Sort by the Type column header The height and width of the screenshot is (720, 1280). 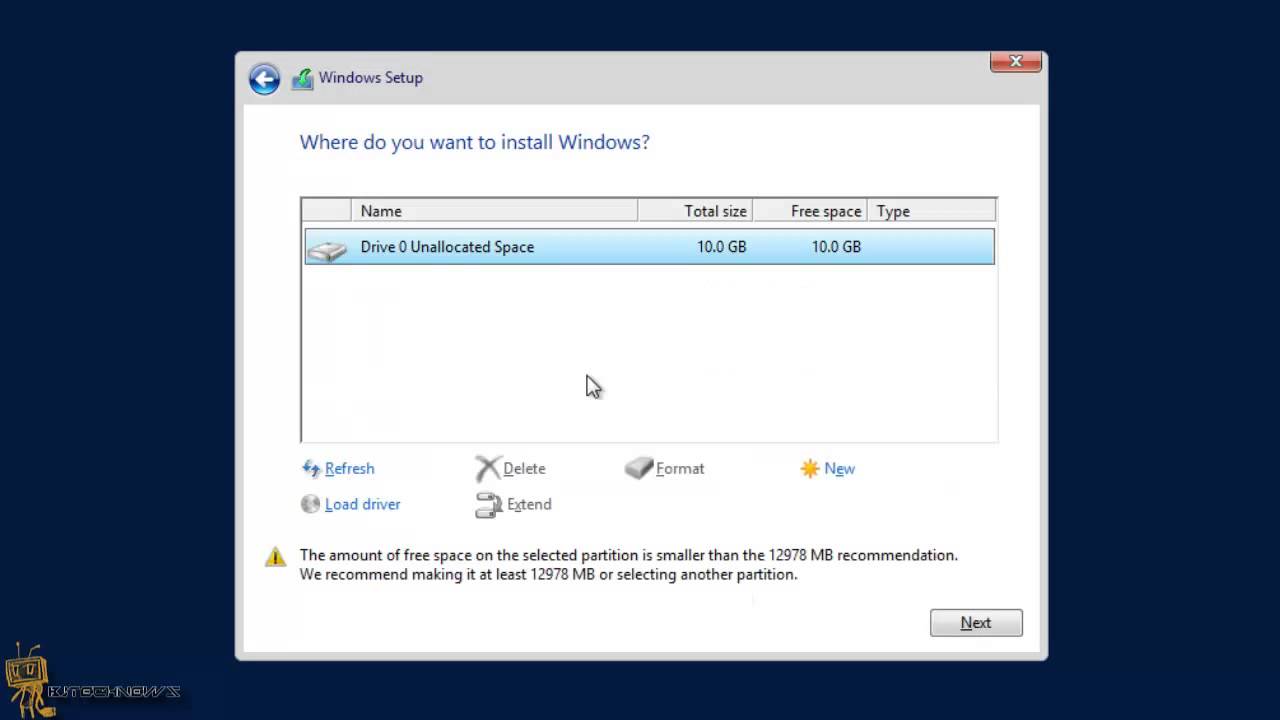pyautogui.click(x=932, y=211)
